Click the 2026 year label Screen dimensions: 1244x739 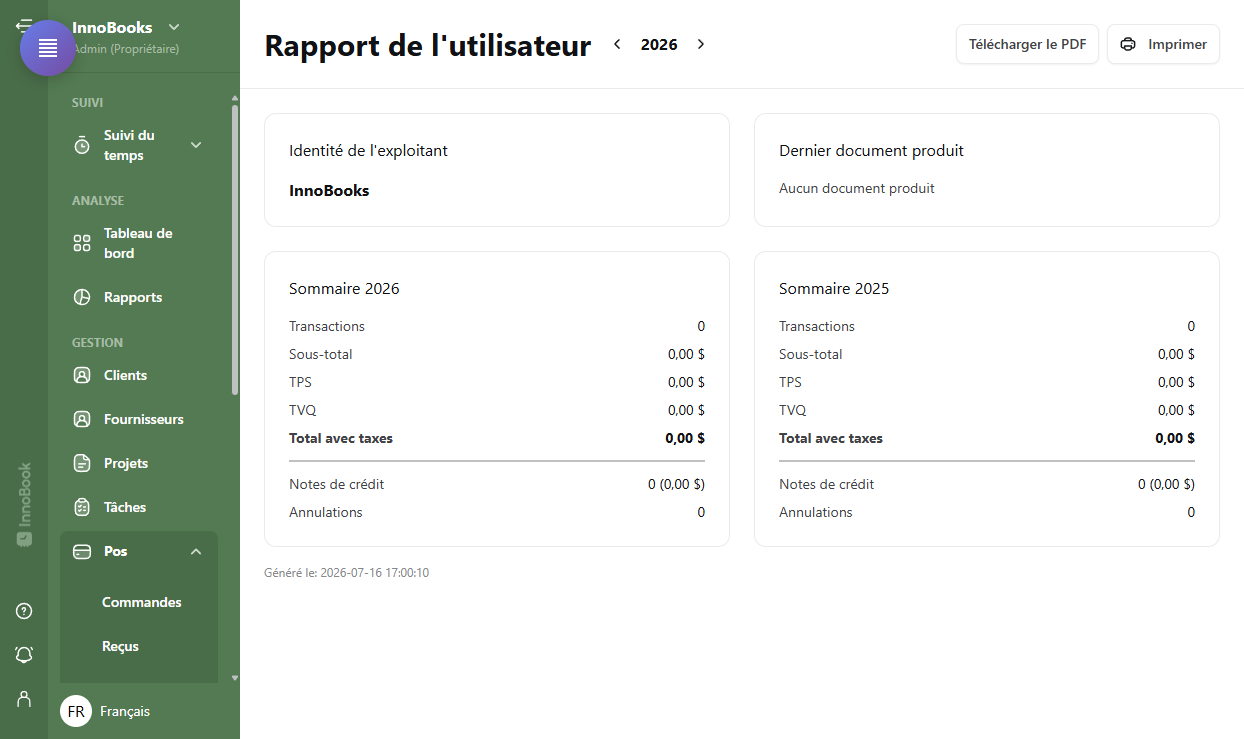[659, 44]
